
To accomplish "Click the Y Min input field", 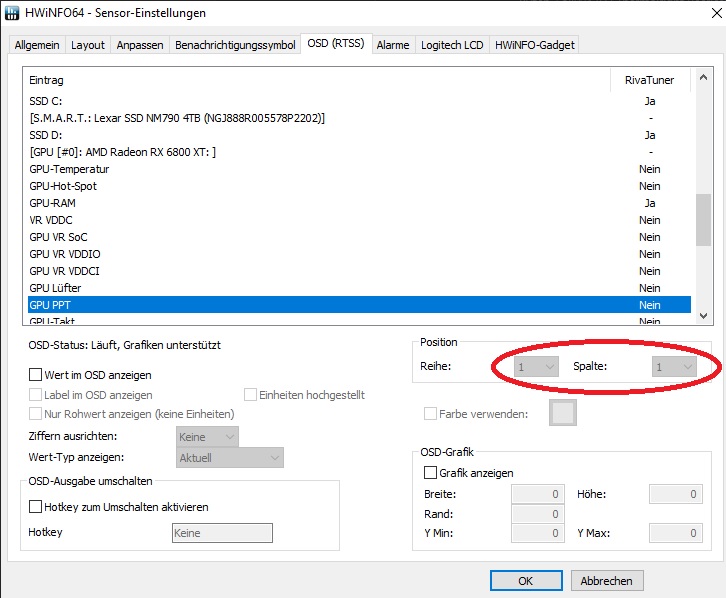I will coord(538,533).
